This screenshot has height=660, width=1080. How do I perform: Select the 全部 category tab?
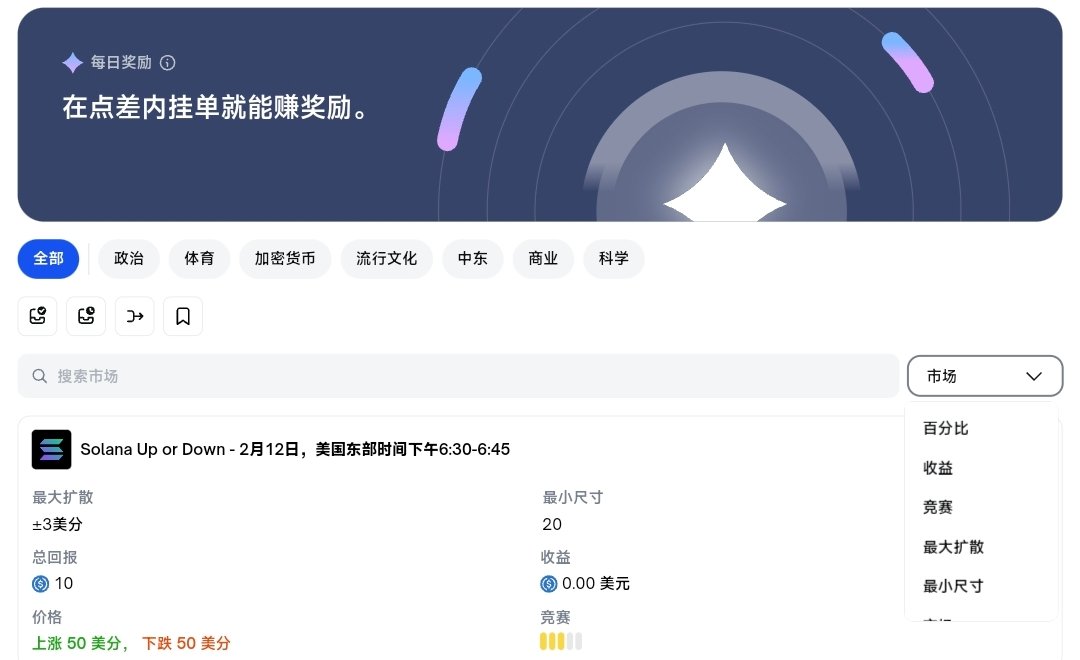pyautogui.click(x=48, y=259)
